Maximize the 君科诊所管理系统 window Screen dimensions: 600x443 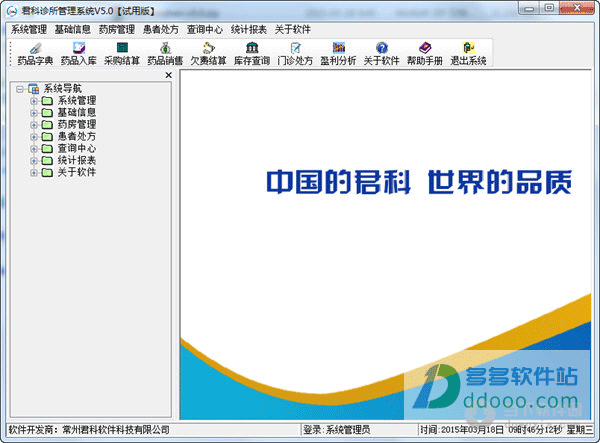pos(549,8)
